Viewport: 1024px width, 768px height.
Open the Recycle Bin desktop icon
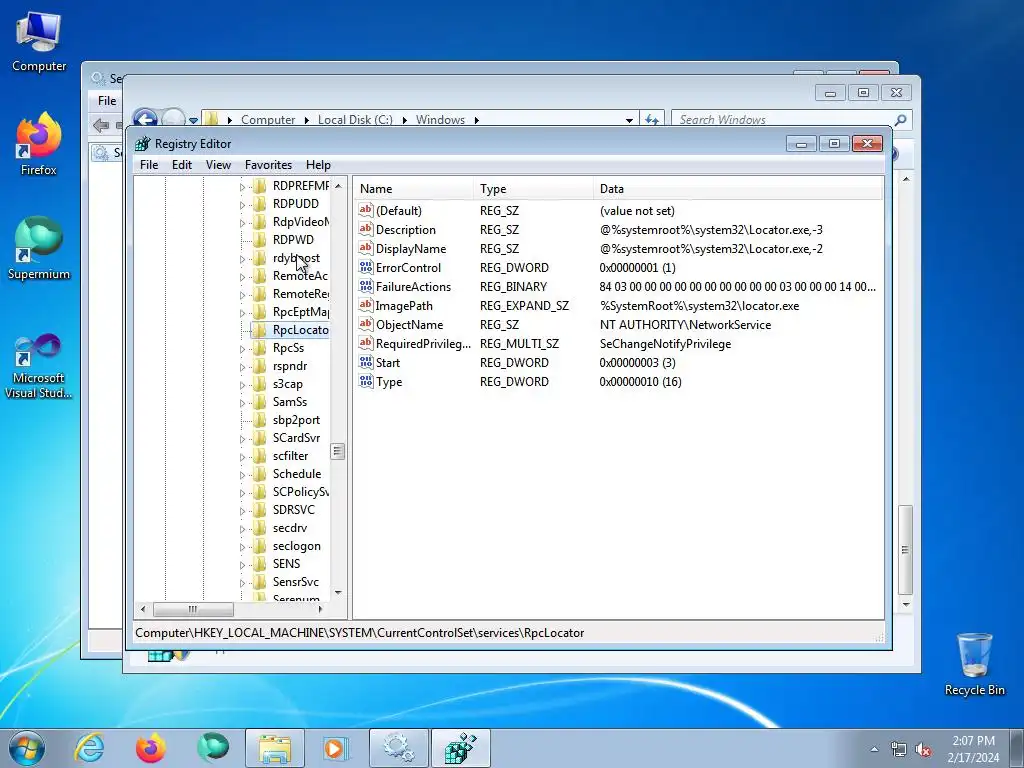974,665
